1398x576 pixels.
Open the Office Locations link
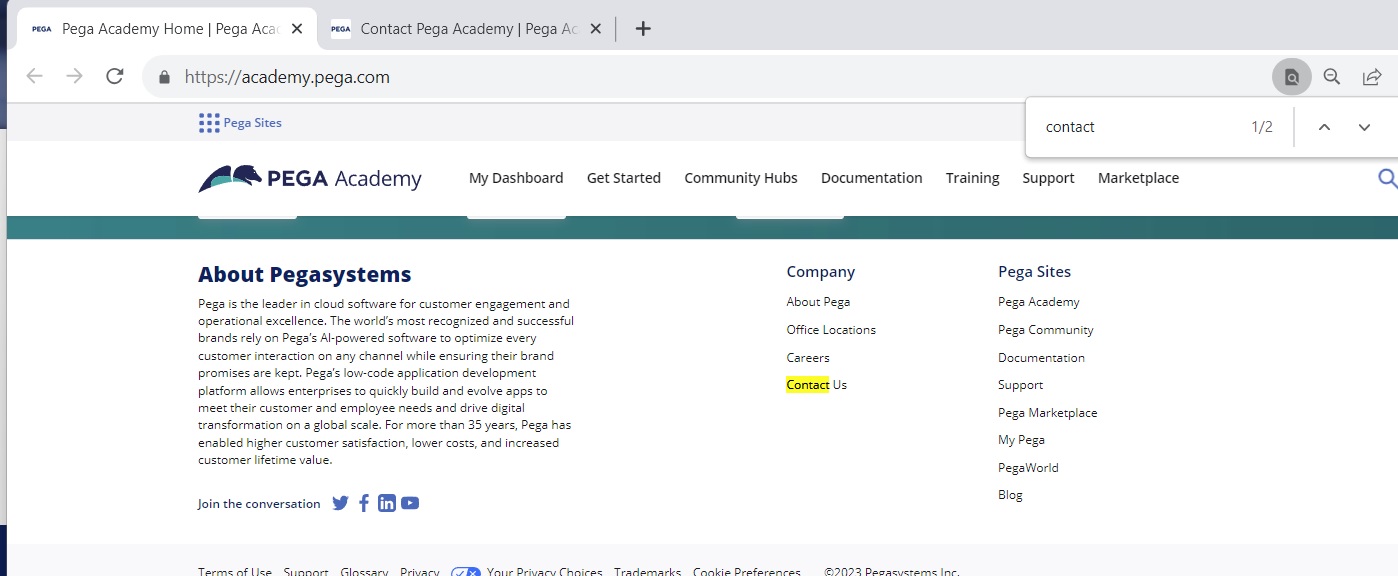click(x=830, y=330)
